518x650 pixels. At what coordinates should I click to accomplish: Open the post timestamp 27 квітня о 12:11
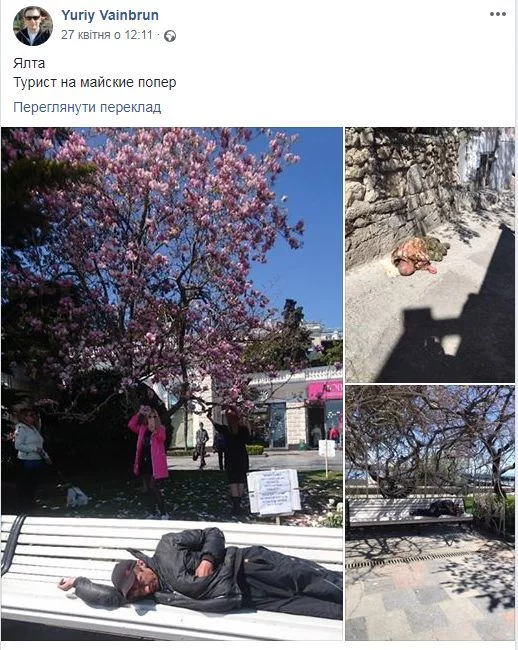coord(107,35)
